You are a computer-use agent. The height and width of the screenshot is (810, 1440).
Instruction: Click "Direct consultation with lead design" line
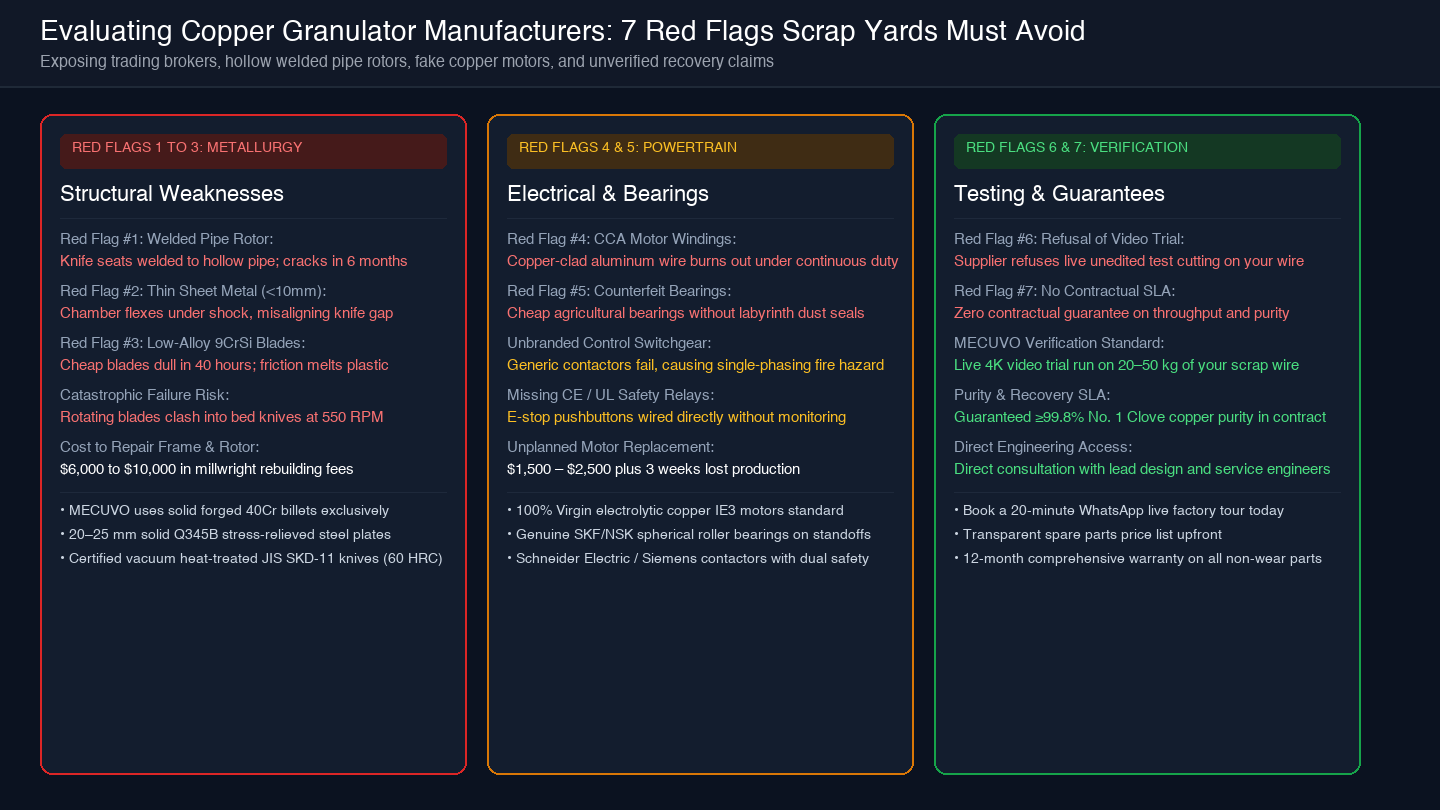1143,469
